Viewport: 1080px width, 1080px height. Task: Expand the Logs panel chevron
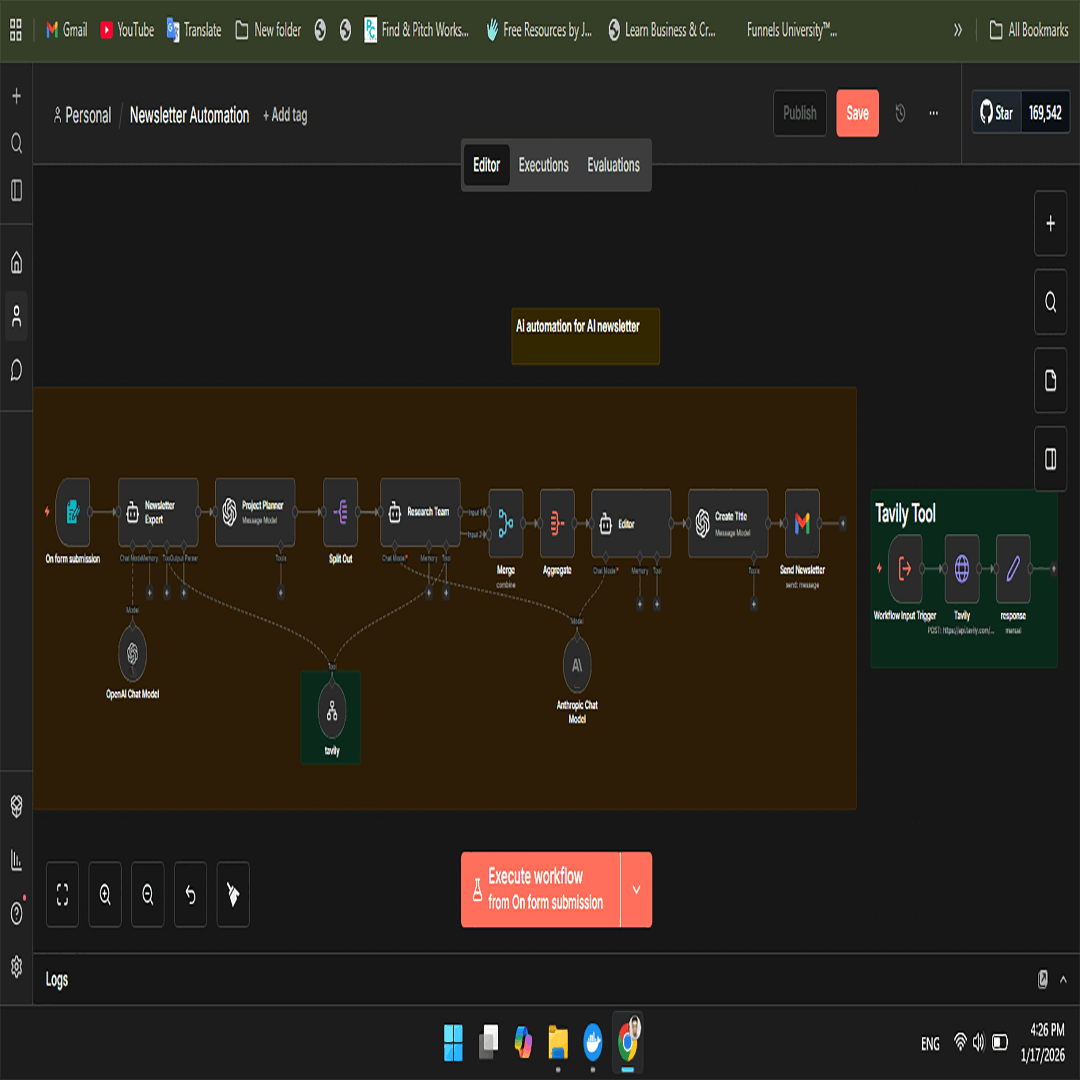(x=1063, y=980)
